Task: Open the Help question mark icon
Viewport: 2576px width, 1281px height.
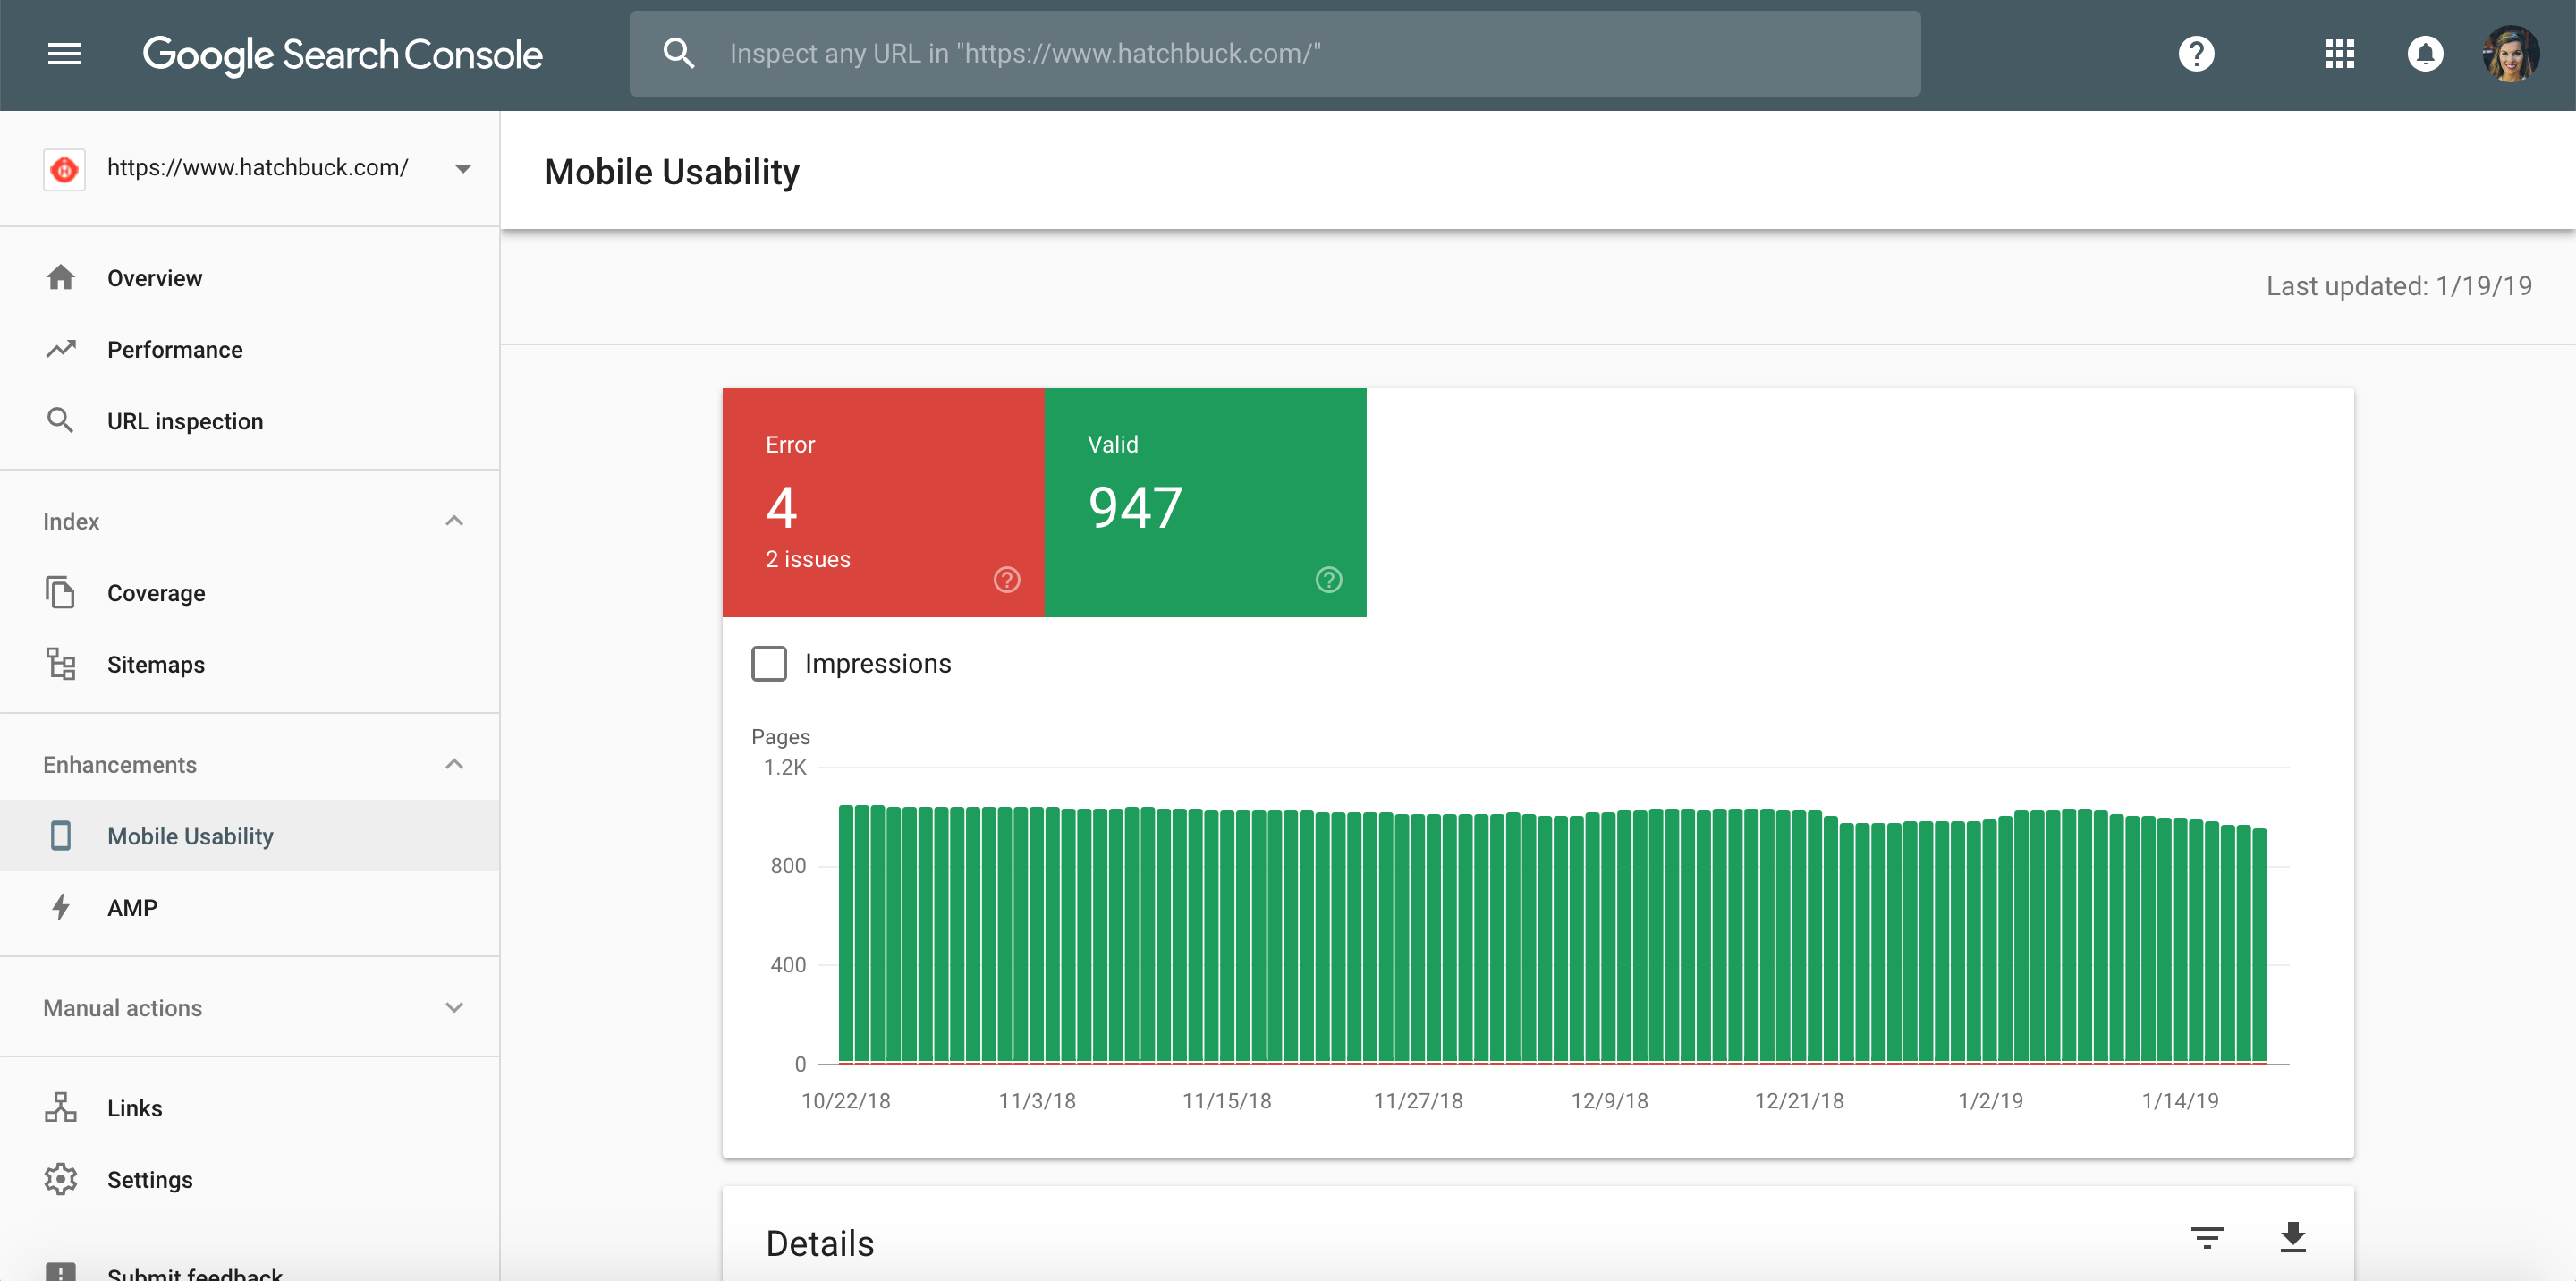Action: [2196, 54]
